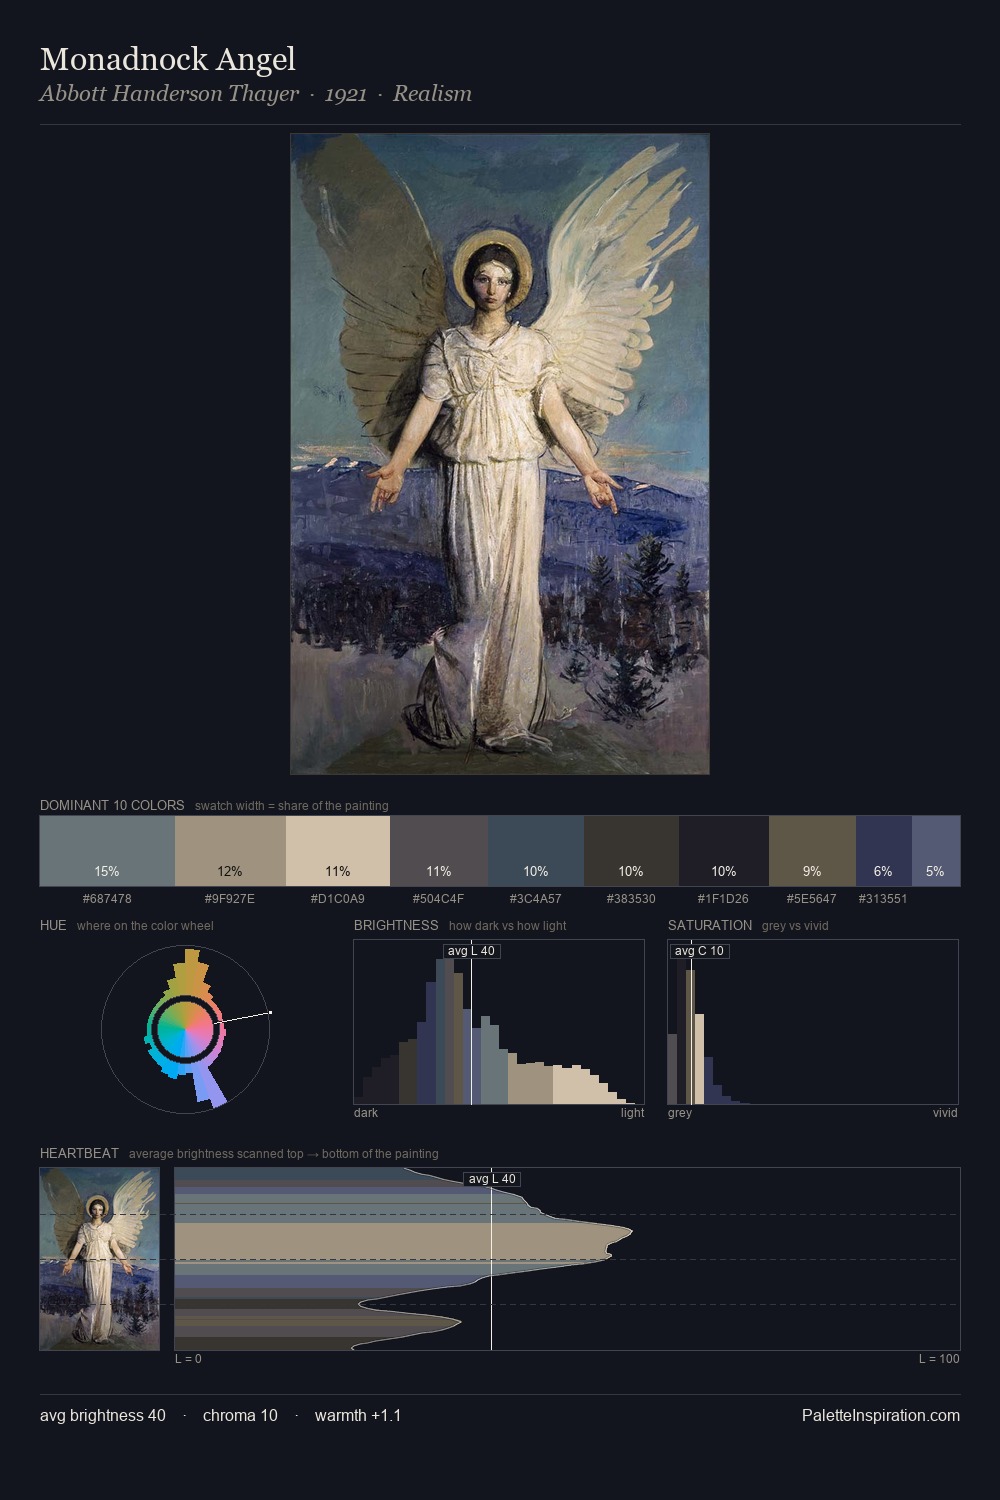Click the 'dark' axis label under Brightness

[366, 1113]
